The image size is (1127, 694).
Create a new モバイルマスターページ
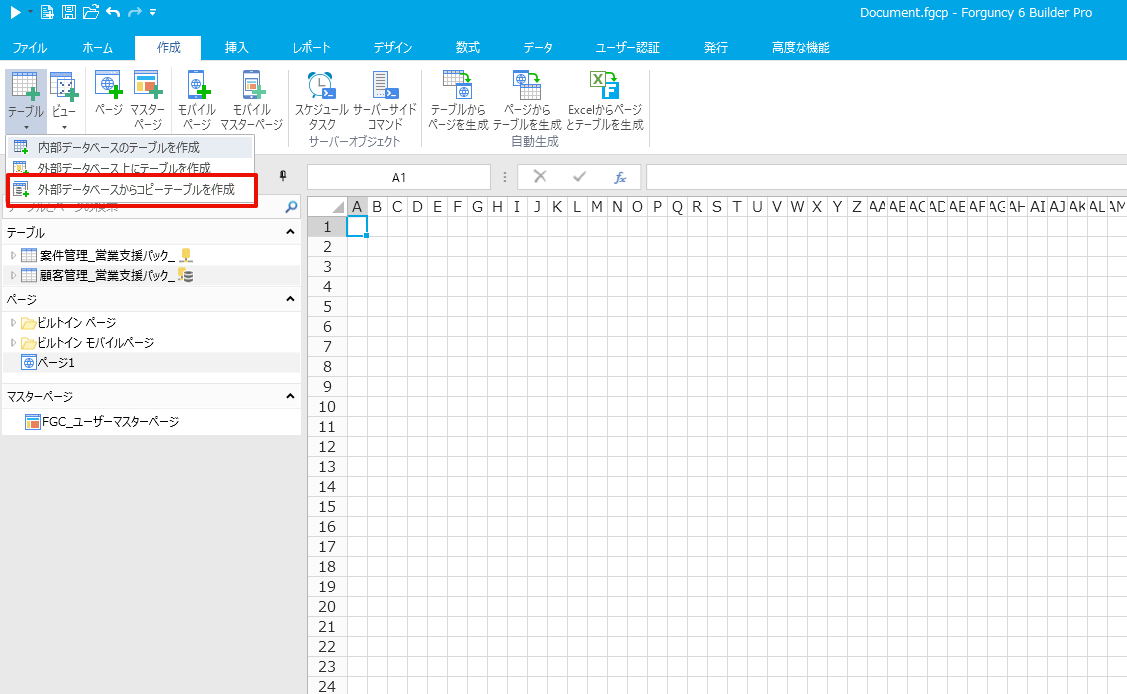[252, 100]
